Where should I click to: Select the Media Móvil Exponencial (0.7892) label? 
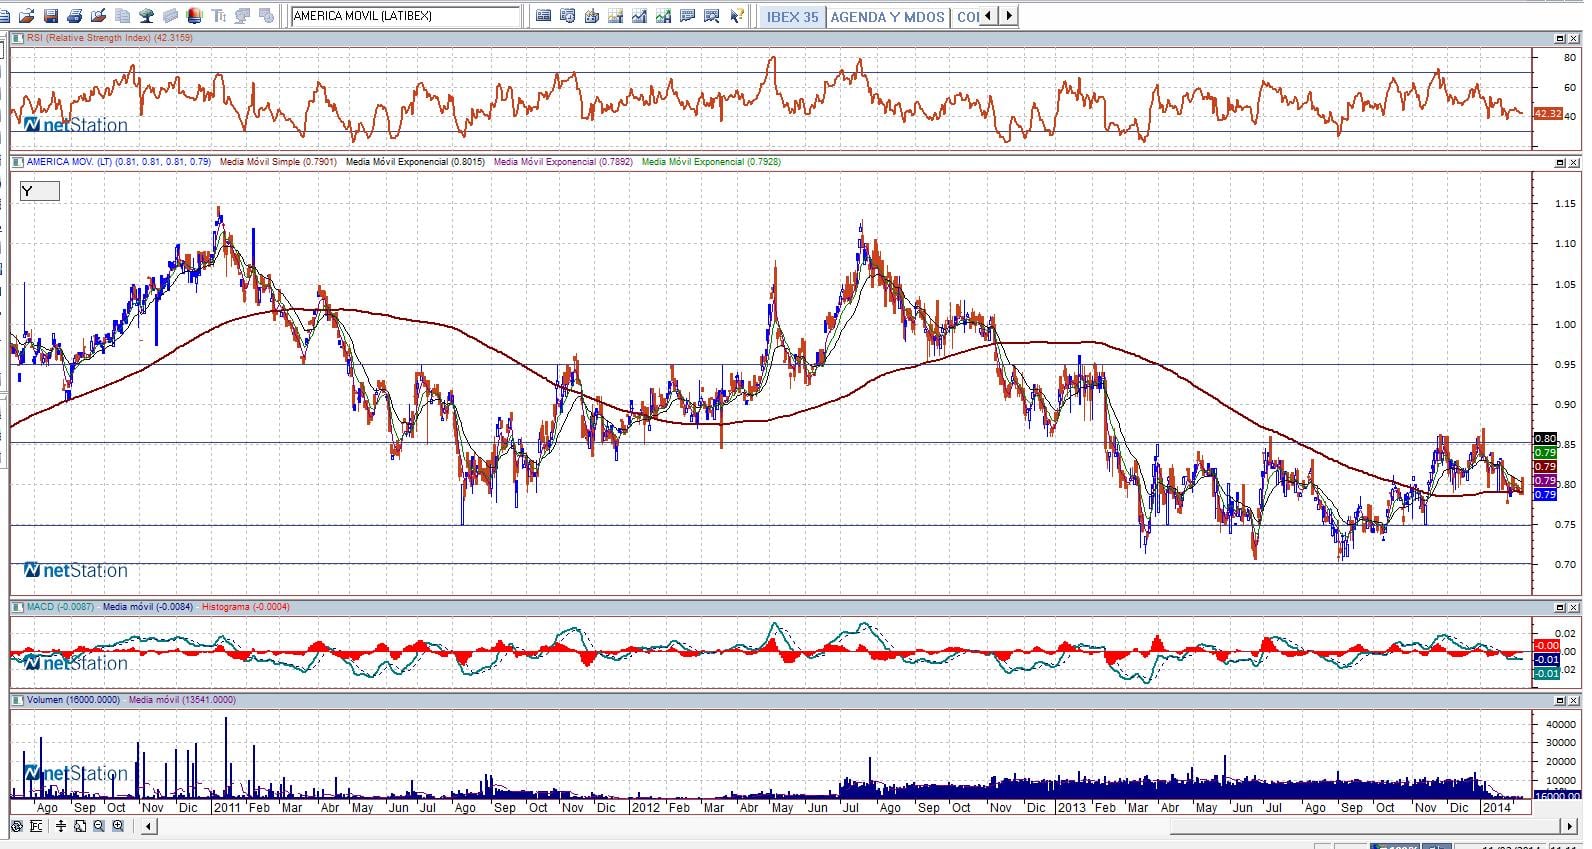click(x=563, y=162)
